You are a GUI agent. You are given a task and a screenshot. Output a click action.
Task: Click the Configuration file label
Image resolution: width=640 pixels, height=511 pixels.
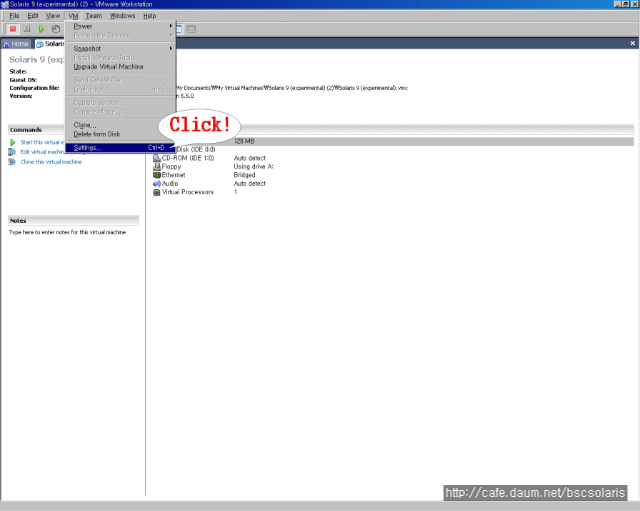[x=34, y=88]
